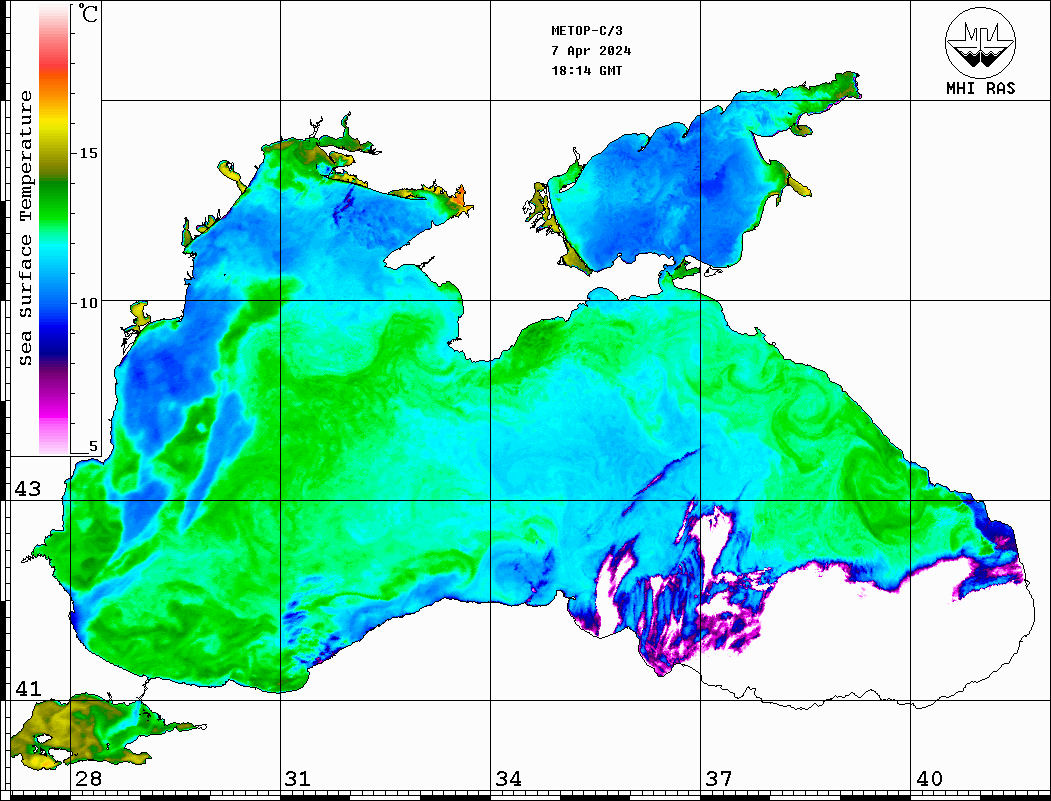This screenshot has width=1051, height=801.
Task: Click the '7 Apr 2024' date text
Action: 591,51
